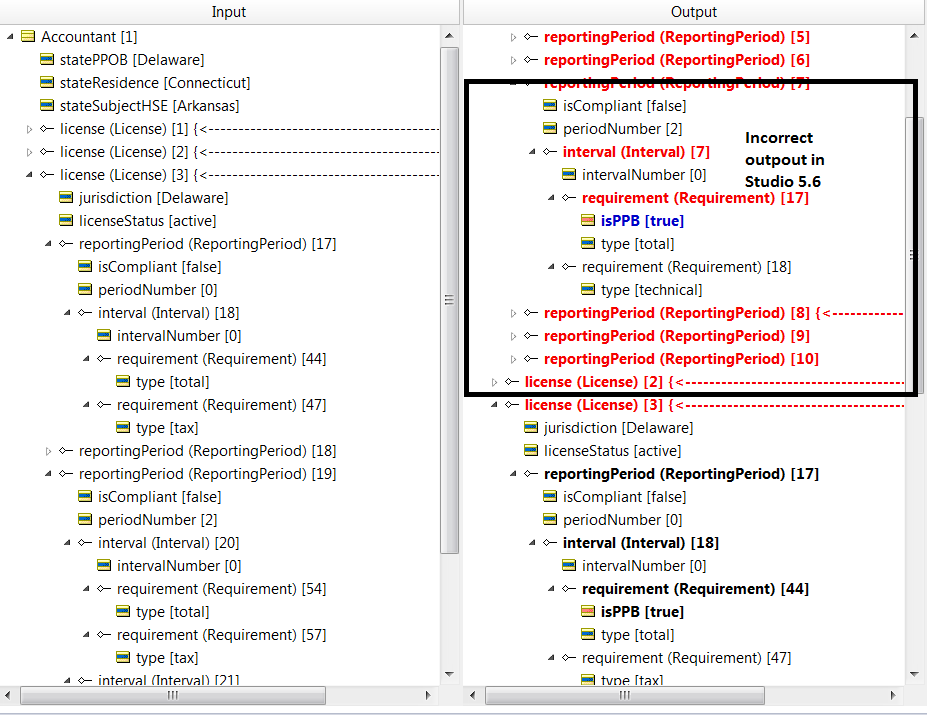Click the association icon of license (License) [1] in Input
The width and height of the screenshot is (927, 715).
point(47,128)
